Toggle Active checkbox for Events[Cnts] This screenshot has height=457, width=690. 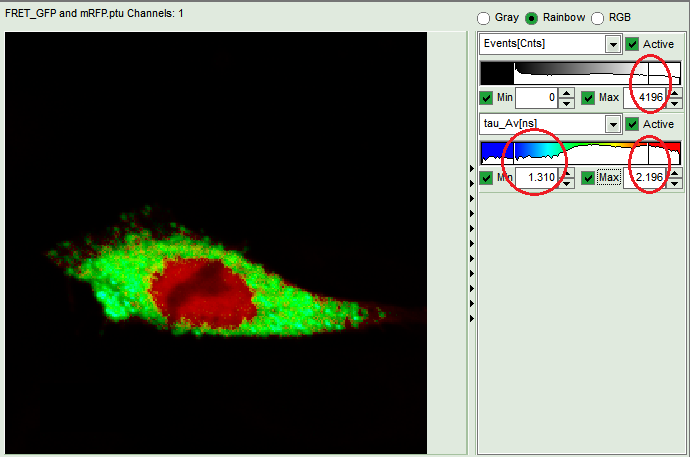tap(632, 44)
